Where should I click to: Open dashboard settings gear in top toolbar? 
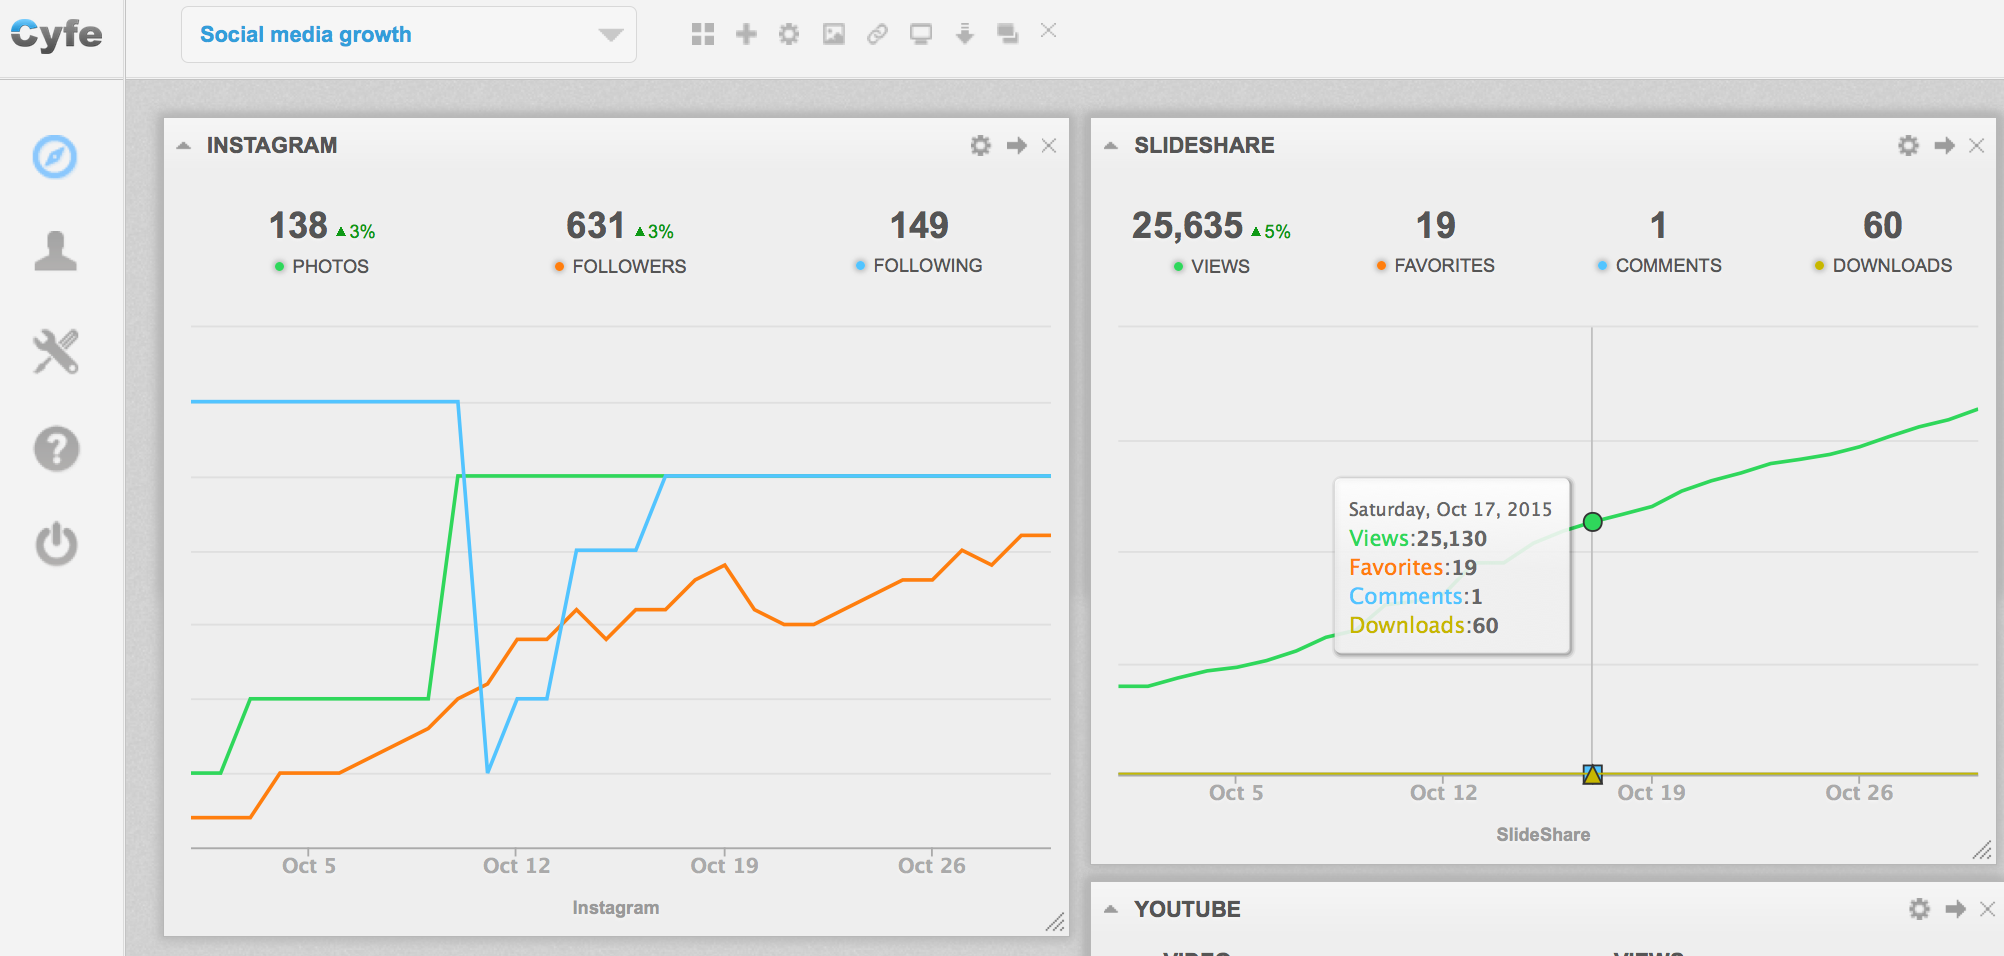coord(789,34)
